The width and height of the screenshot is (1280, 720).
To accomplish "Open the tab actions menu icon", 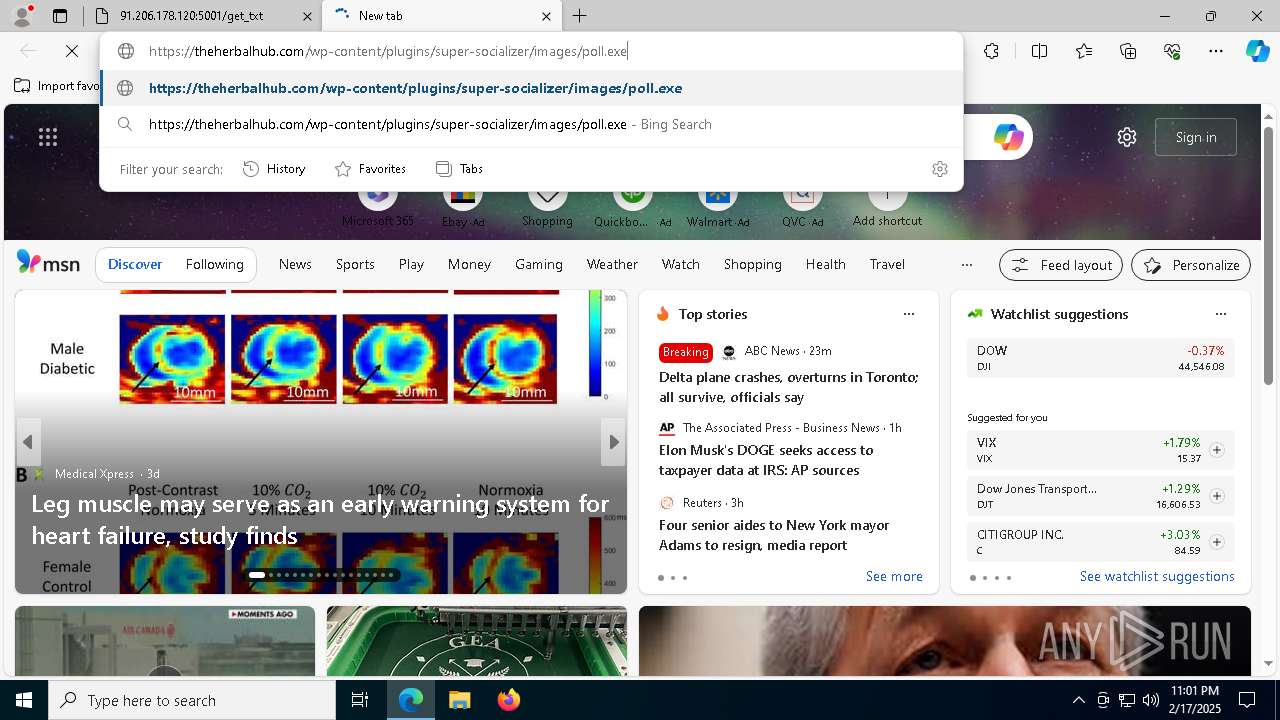I will click(60, 16).
